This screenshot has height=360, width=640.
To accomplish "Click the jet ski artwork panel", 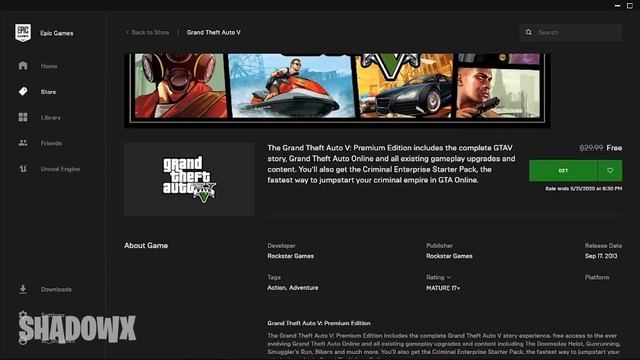I will (x=291, y=86).
